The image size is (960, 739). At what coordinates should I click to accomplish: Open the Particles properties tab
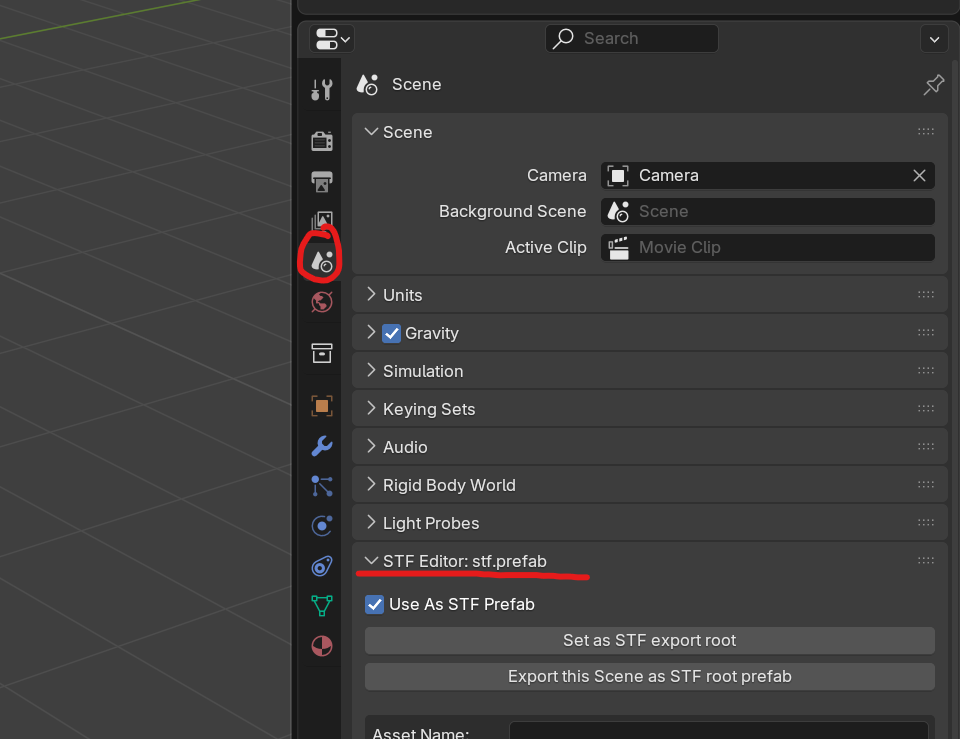coord(321,486)
